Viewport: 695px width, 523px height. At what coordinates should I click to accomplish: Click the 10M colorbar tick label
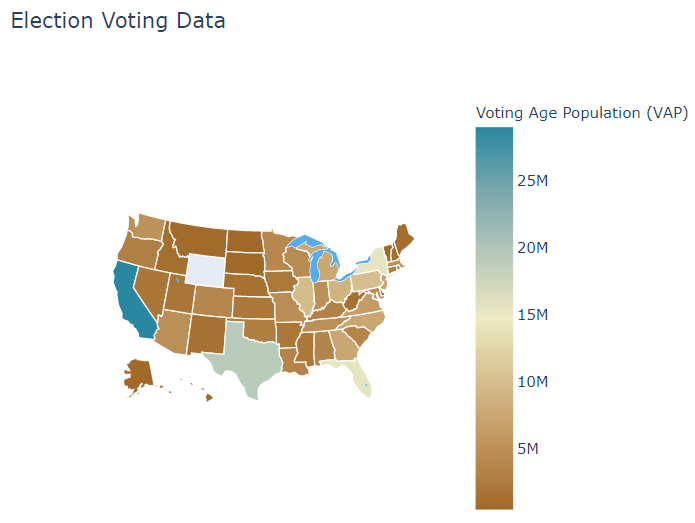click(x=531, y=382)
